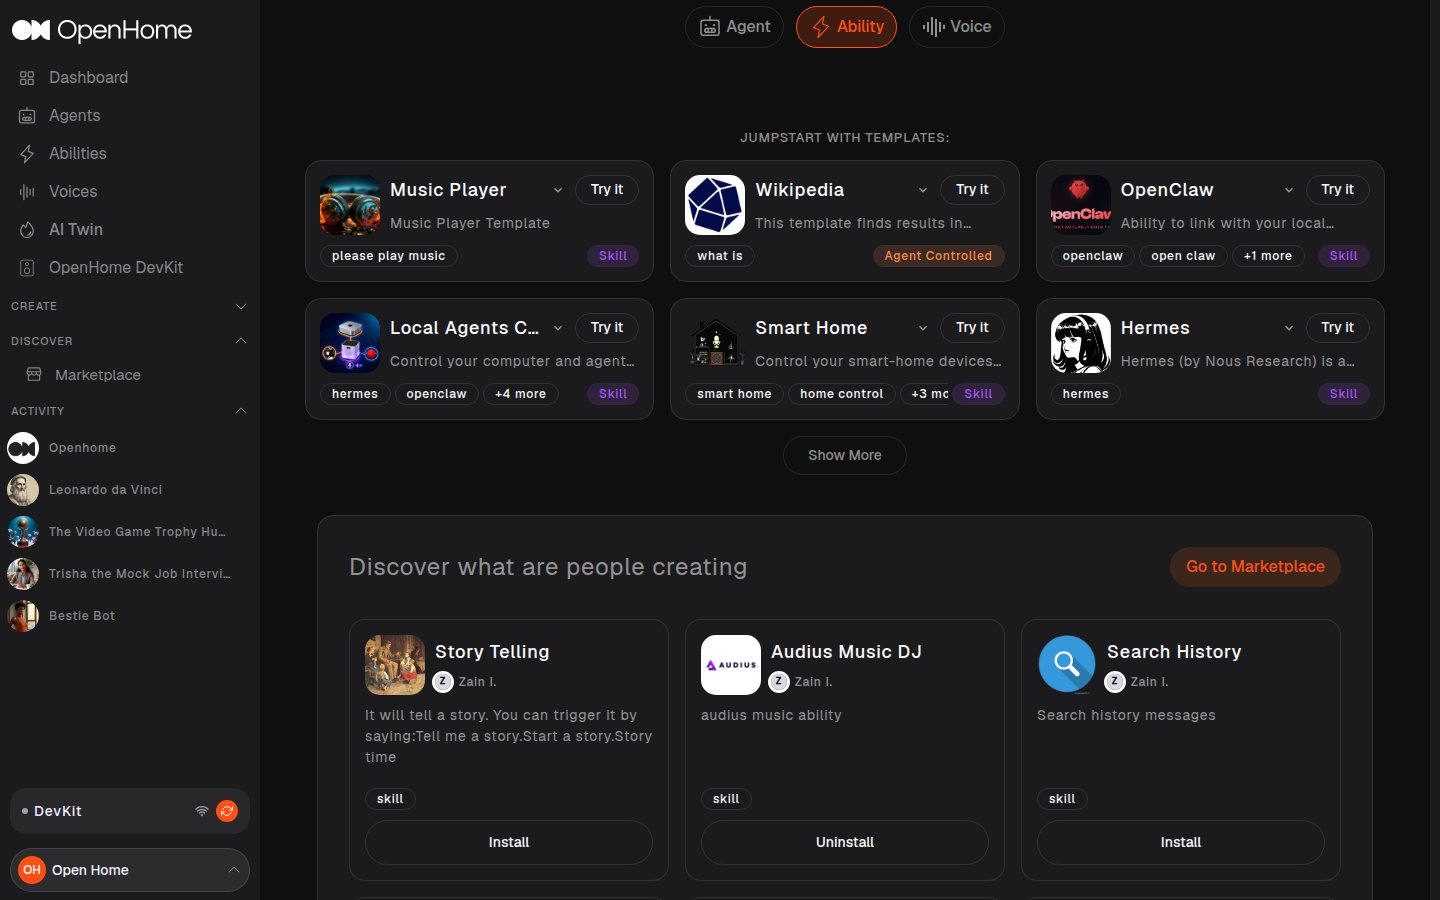Click the Hermes template portrait icon

(x=1081, y=343)
